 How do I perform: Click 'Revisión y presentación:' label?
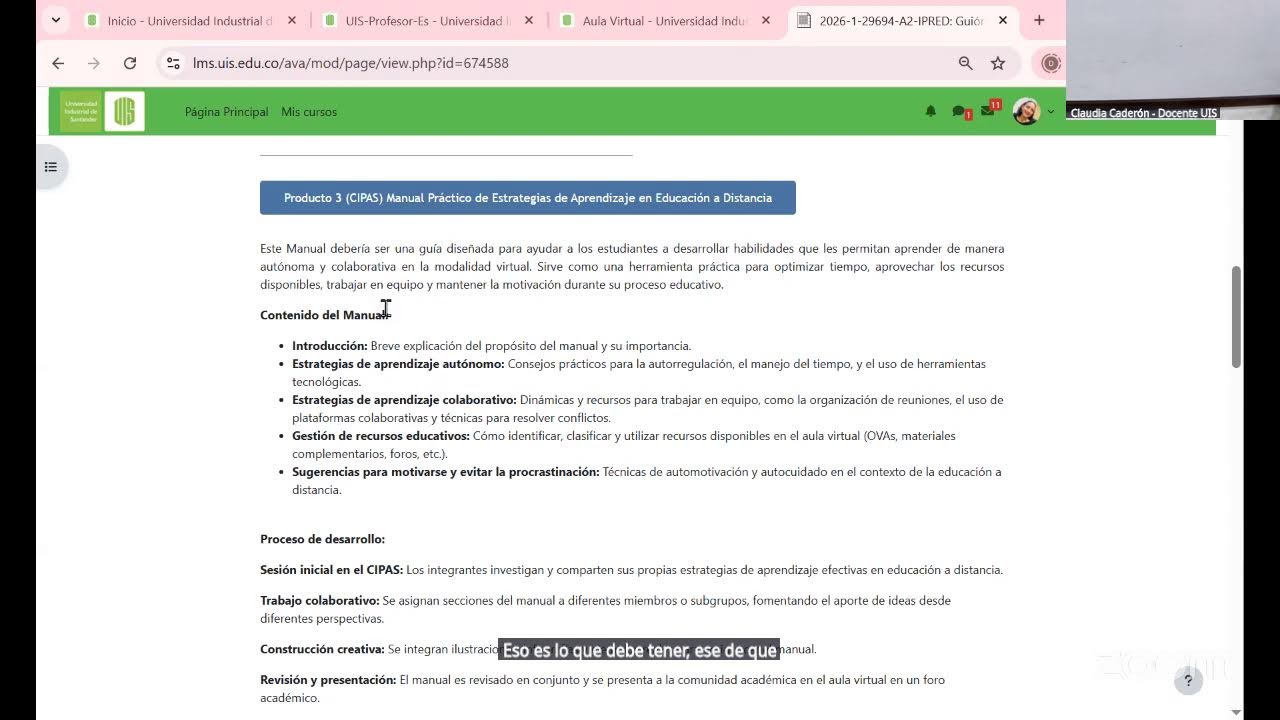tap(328, 680)
